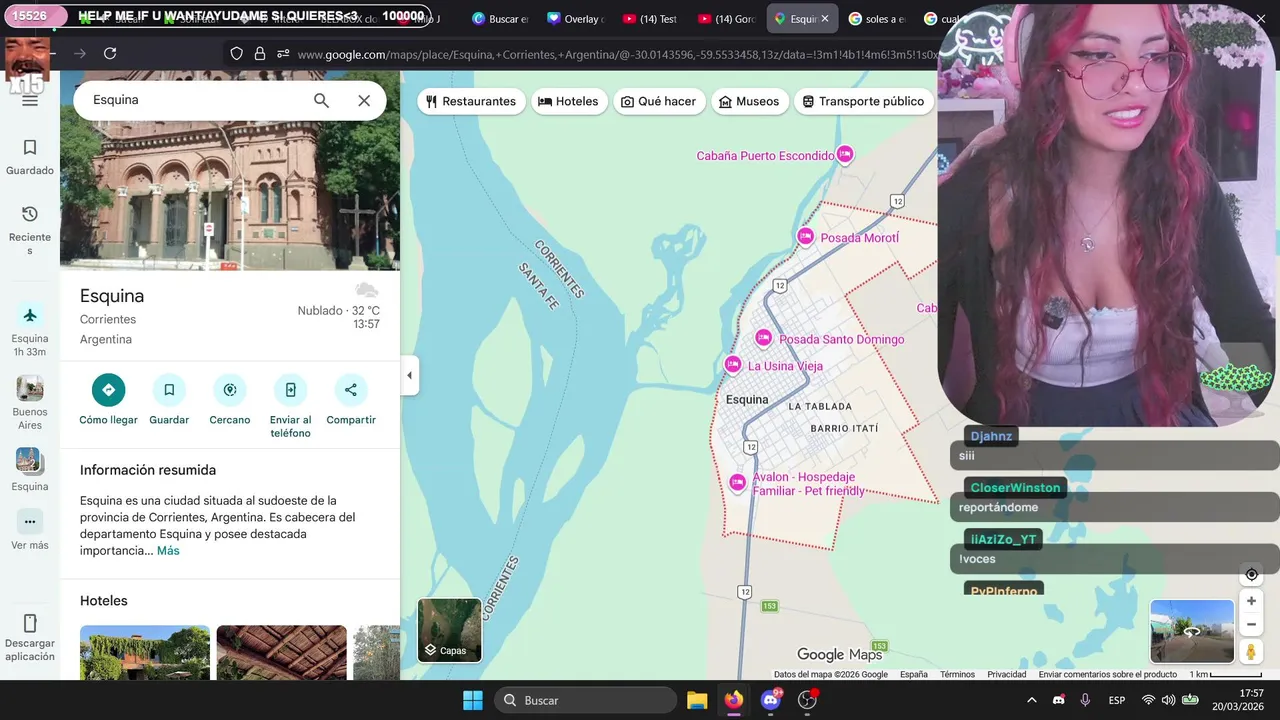The image size is (1280, 720).
Task: Zoom in the map with plus
Action: coord(1251,601)
